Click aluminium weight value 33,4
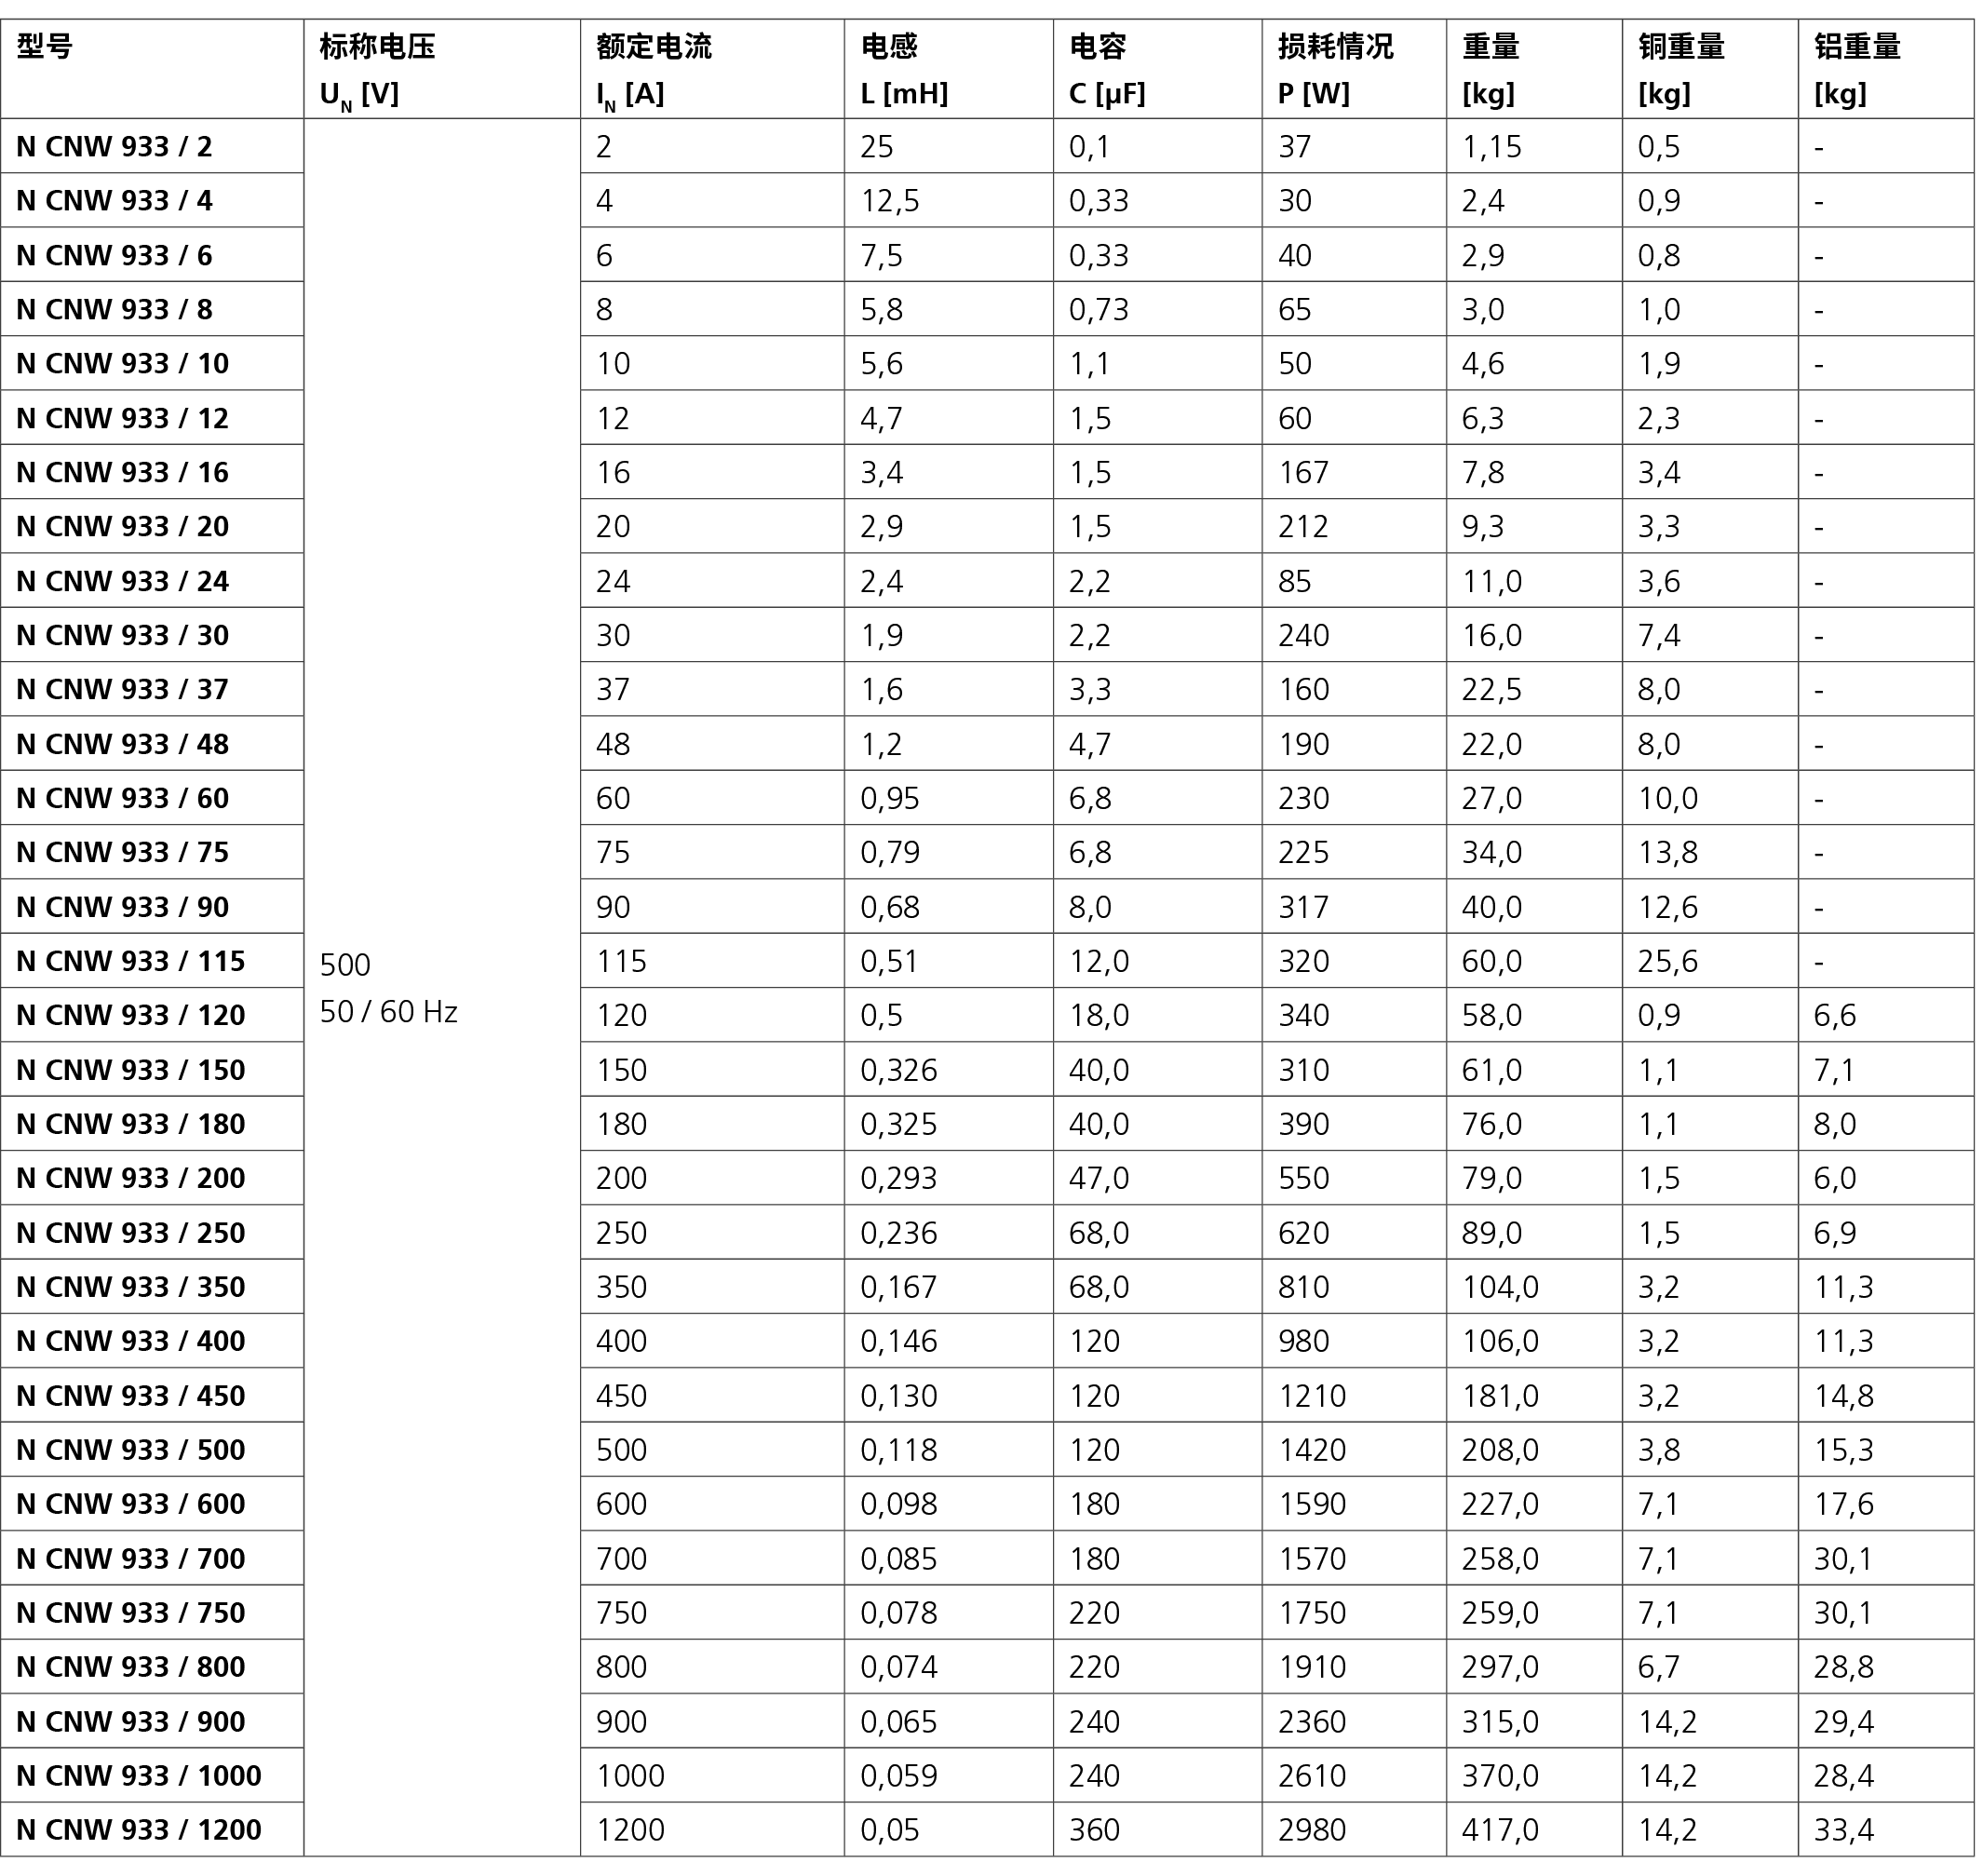 (1843, 1830)
